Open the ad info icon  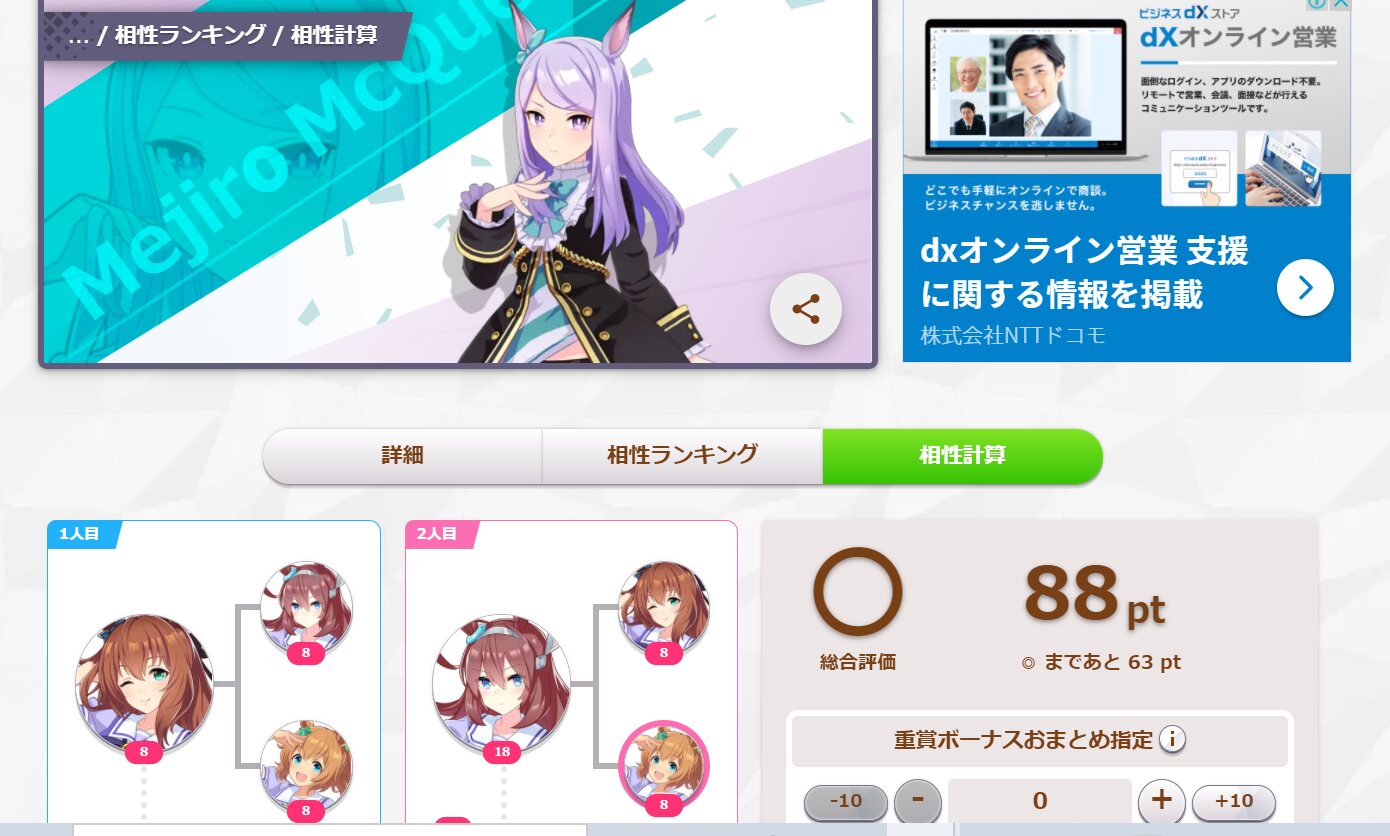(1318, 4)
